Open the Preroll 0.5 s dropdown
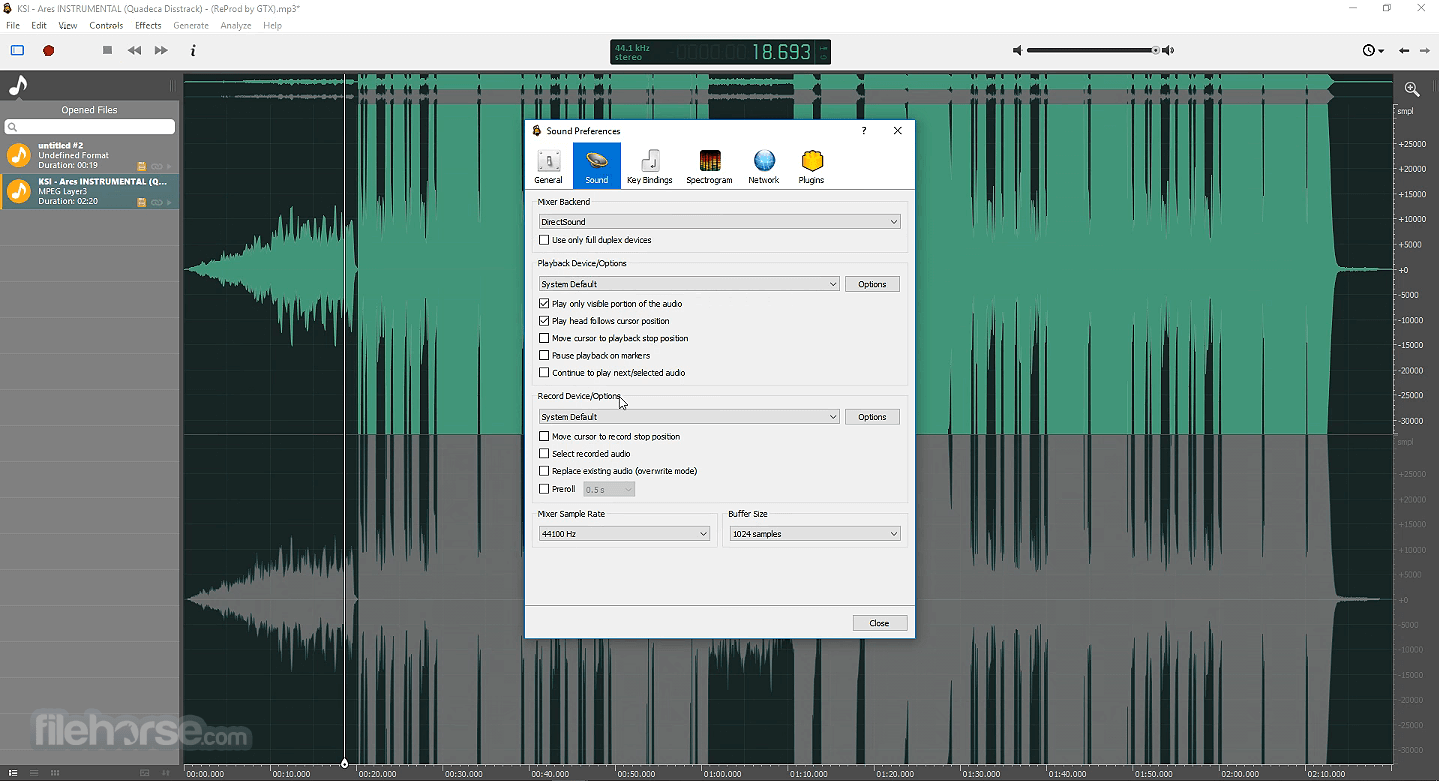The height and width of the screenshot is (781, 1439). click(609, 489)
